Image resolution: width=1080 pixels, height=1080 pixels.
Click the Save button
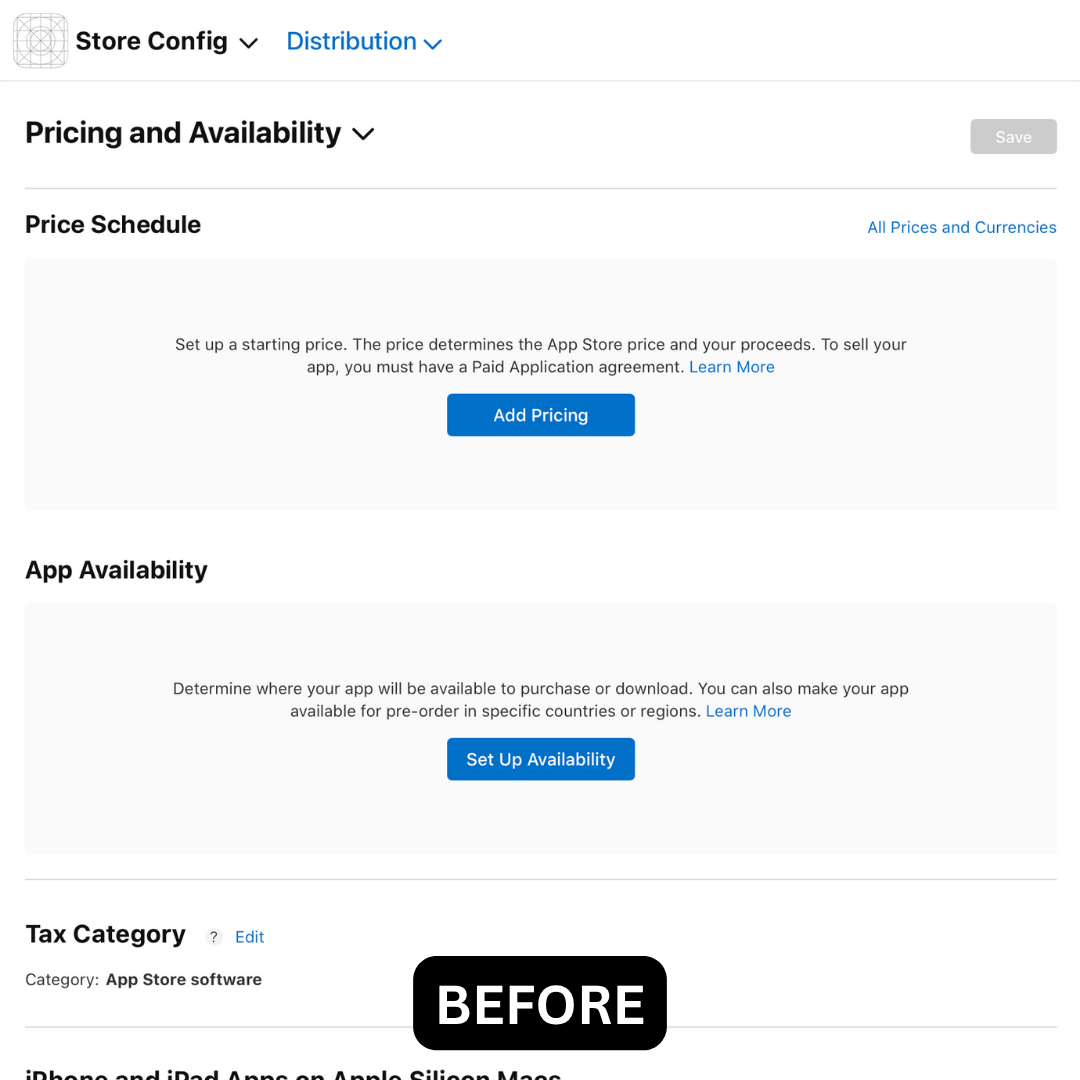point(1013,136)
